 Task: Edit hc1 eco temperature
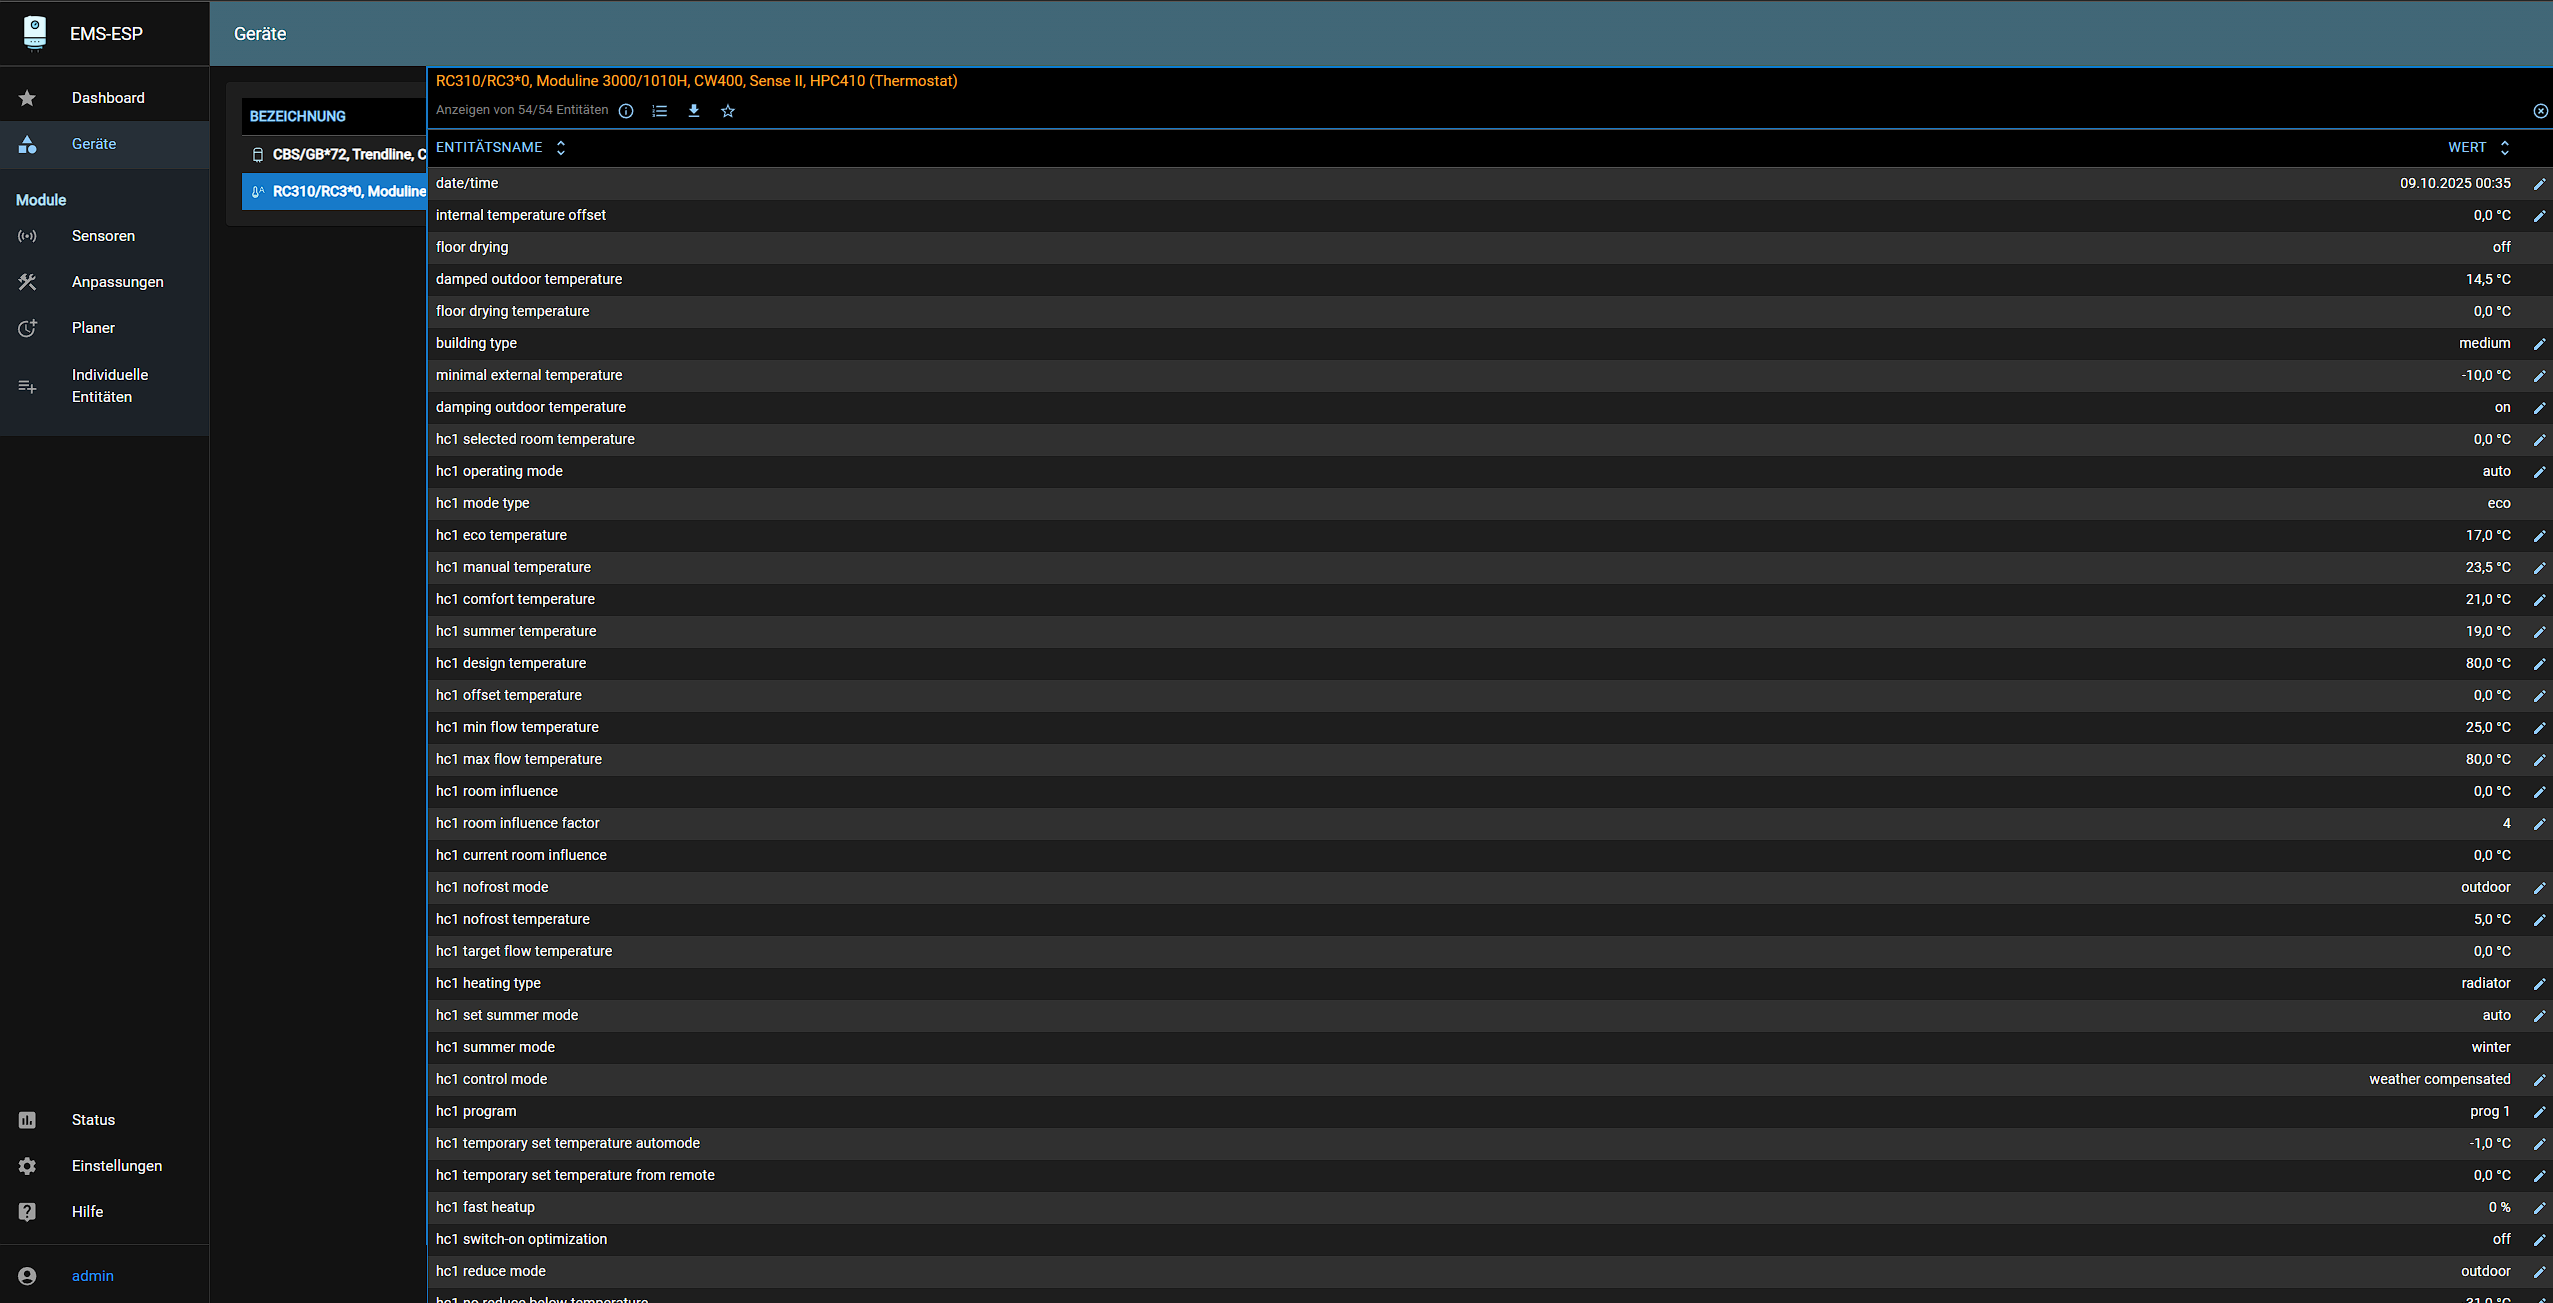pos(2539,536)
